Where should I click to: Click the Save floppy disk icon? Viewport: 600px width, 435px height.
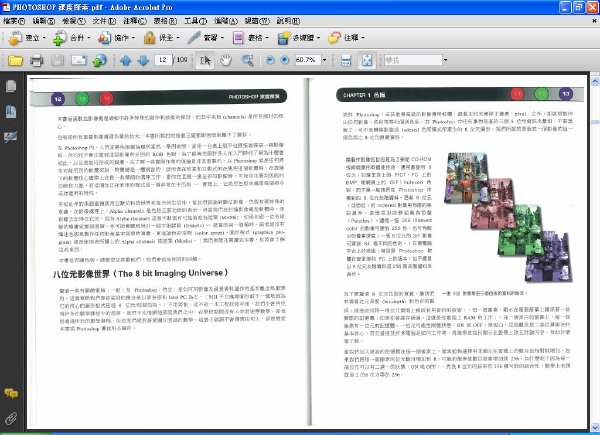pyautogui.click(x=58, y=60)
